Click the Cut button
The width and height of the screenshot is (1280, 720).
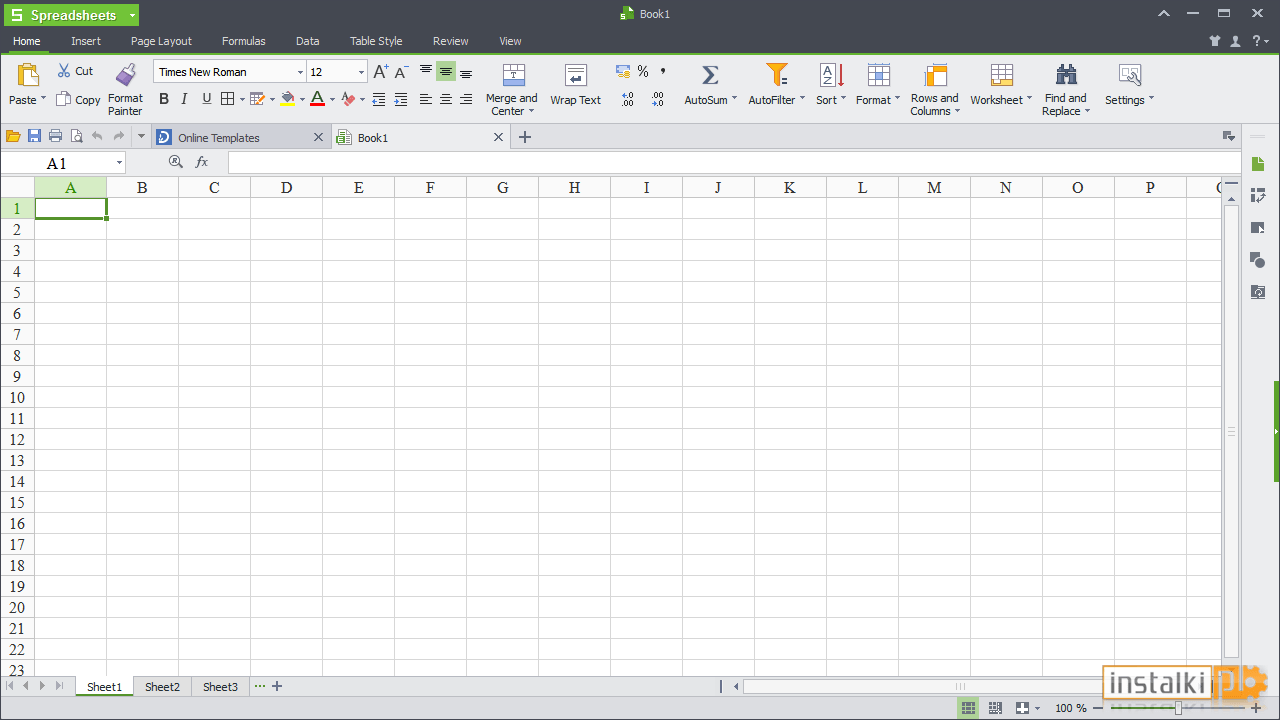tap(75, 71)
